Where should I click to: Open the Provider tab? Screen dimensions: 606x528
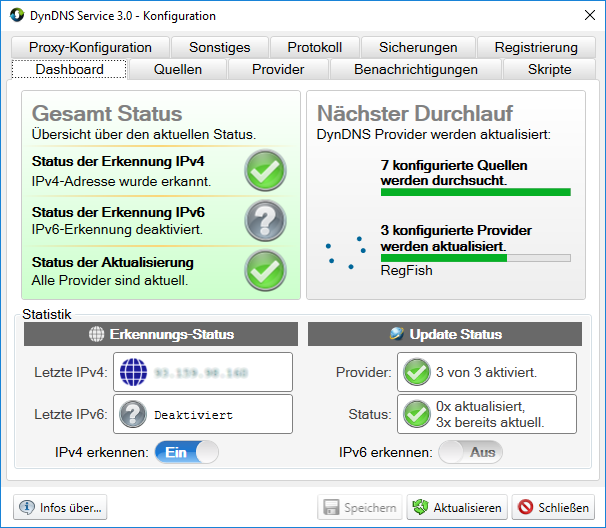pos(278,69)
